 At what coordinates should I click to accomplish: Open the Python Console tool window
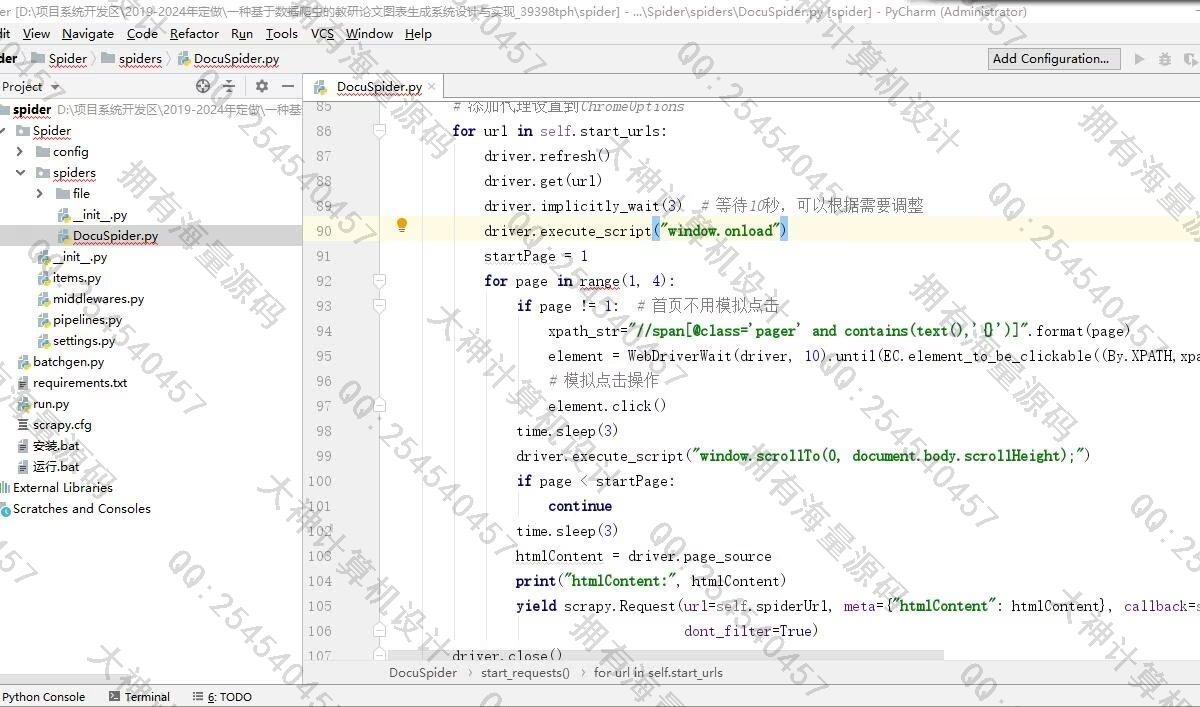(x=43, y=697)
